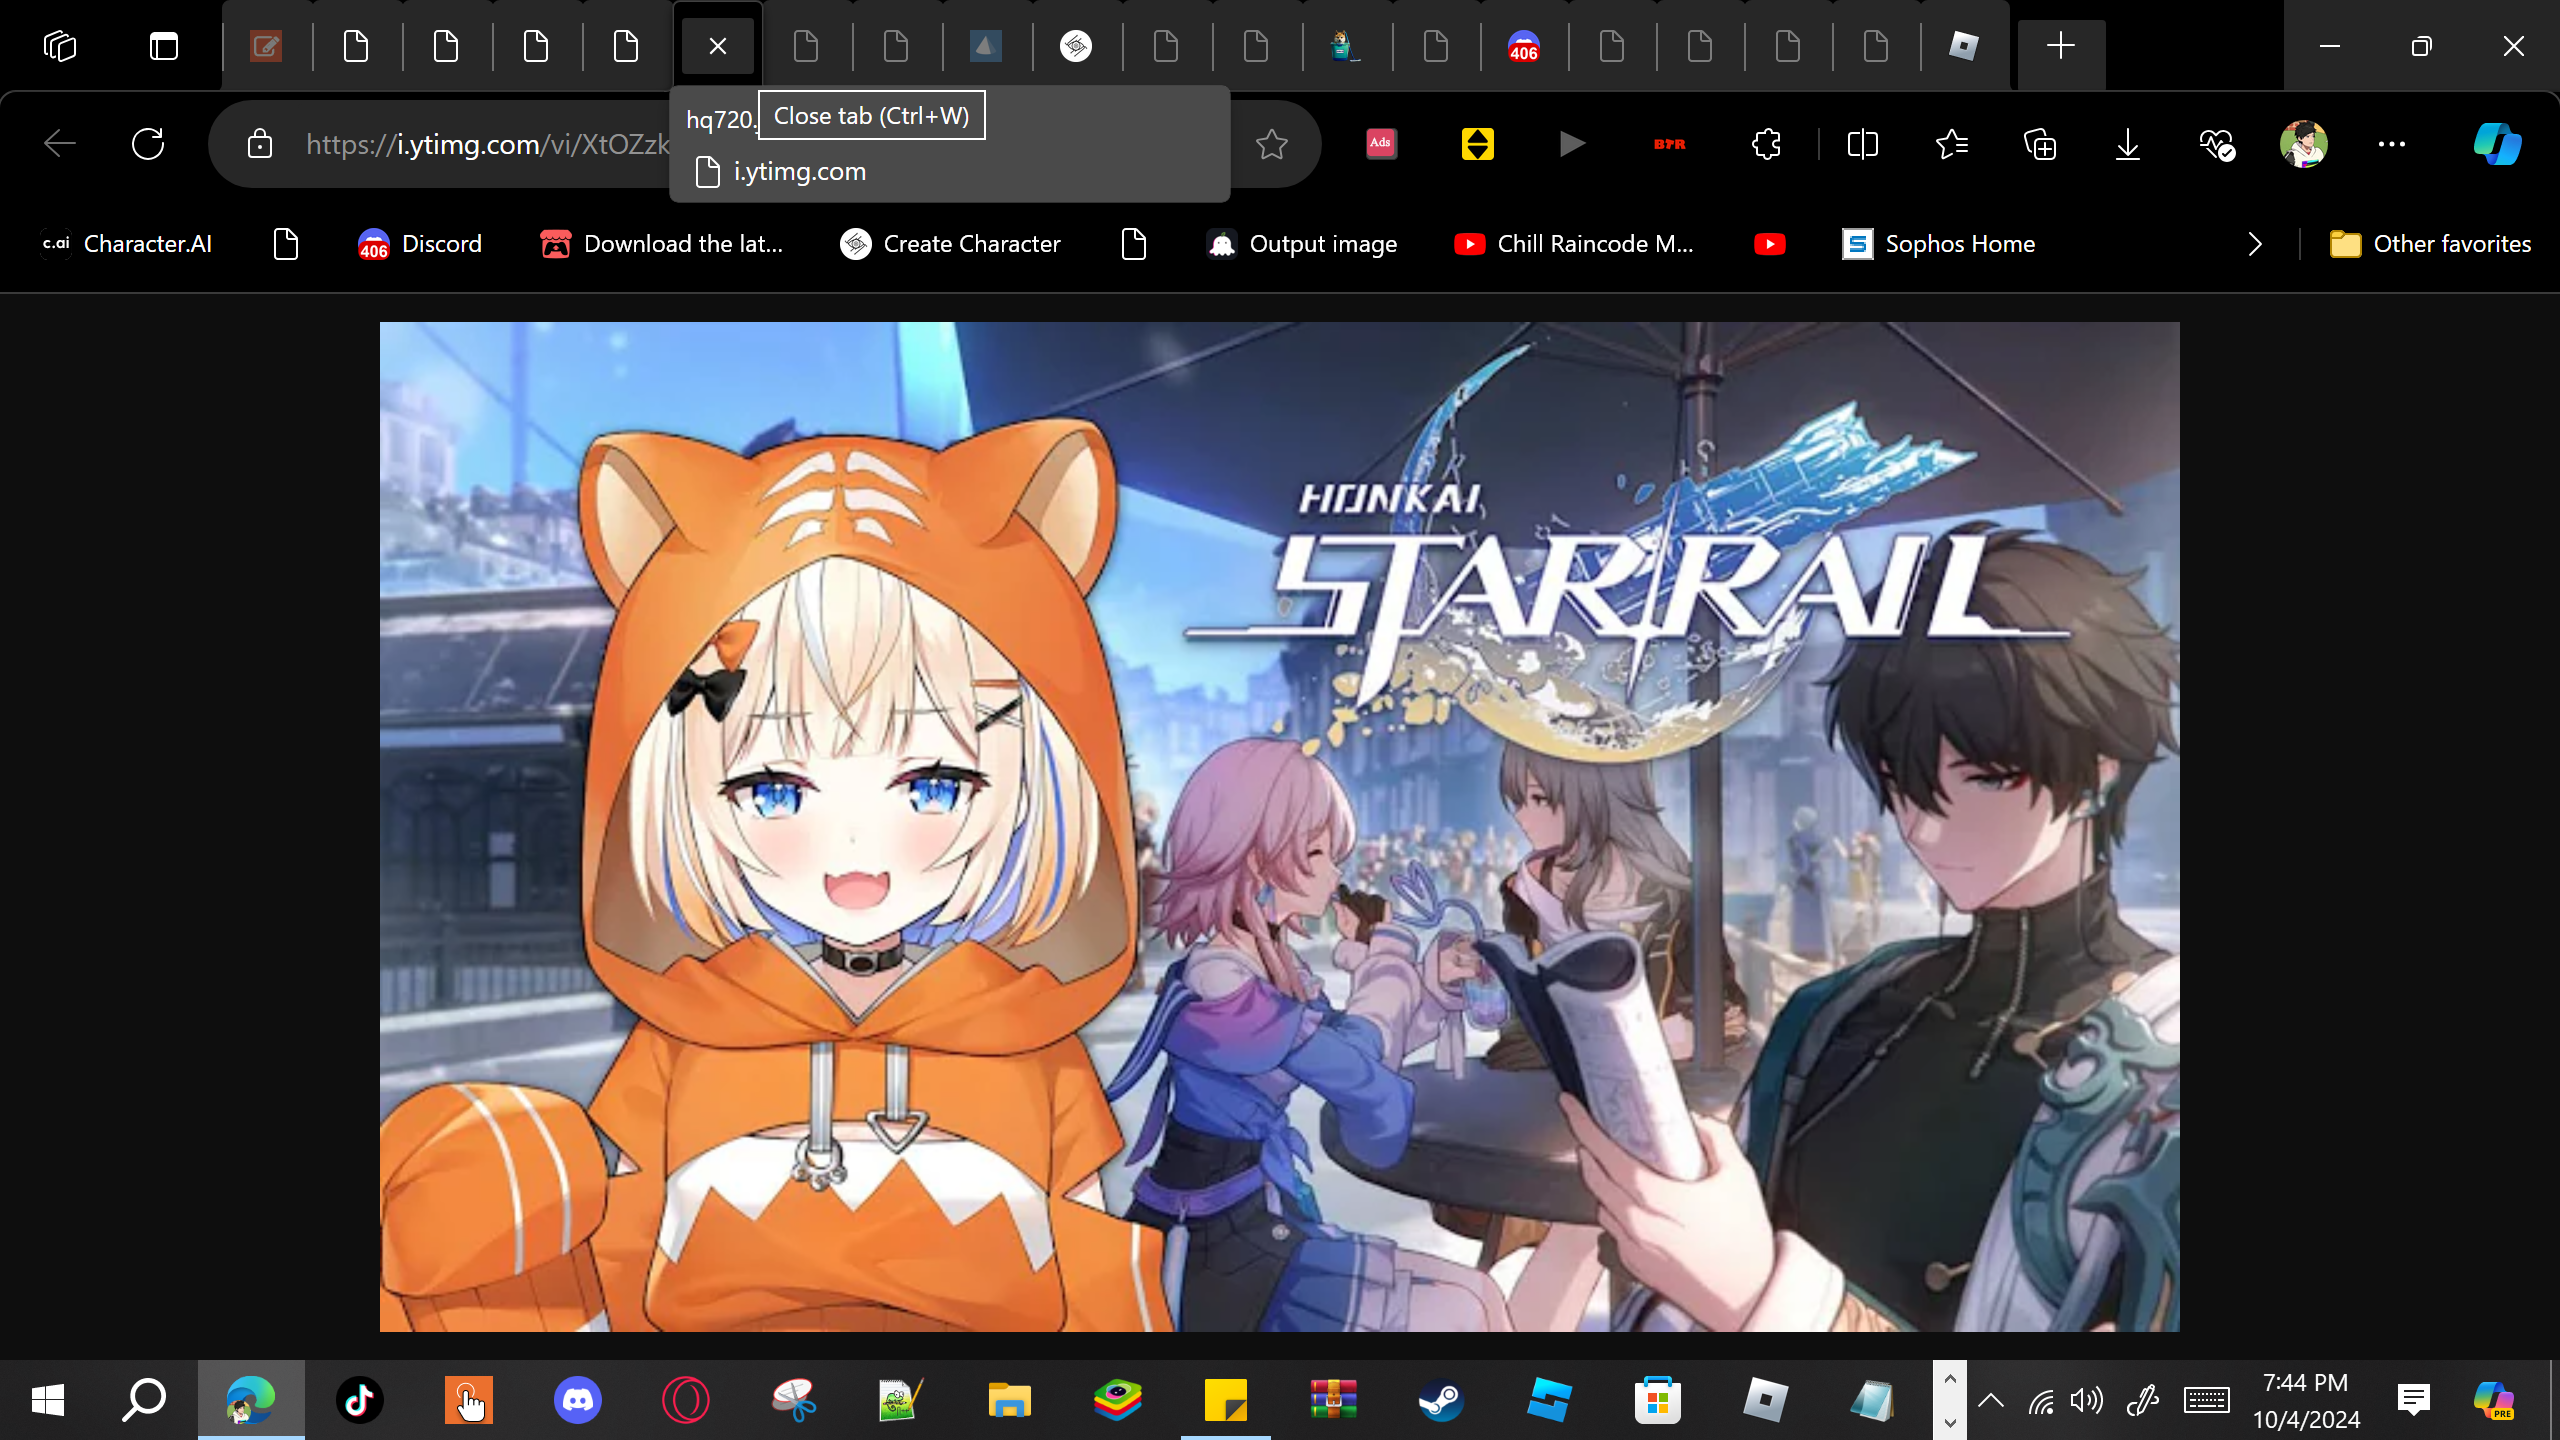
Task: Open Steam from the taskbar
Action: 1441,1400
